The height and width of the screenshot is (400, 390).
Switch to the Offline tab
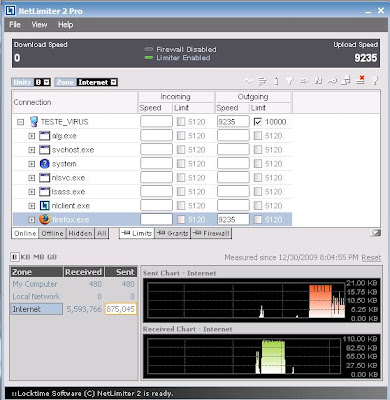pyautogui.click(x=52, y=233)
